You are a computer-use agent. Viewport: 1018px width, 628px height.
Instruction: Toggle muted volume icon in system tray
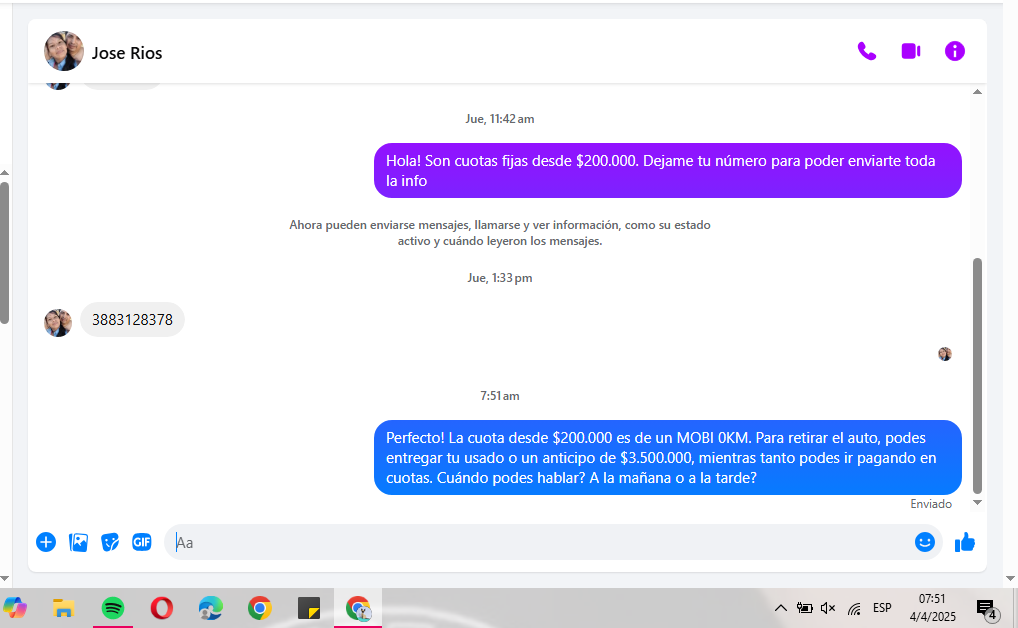(828, 608)
